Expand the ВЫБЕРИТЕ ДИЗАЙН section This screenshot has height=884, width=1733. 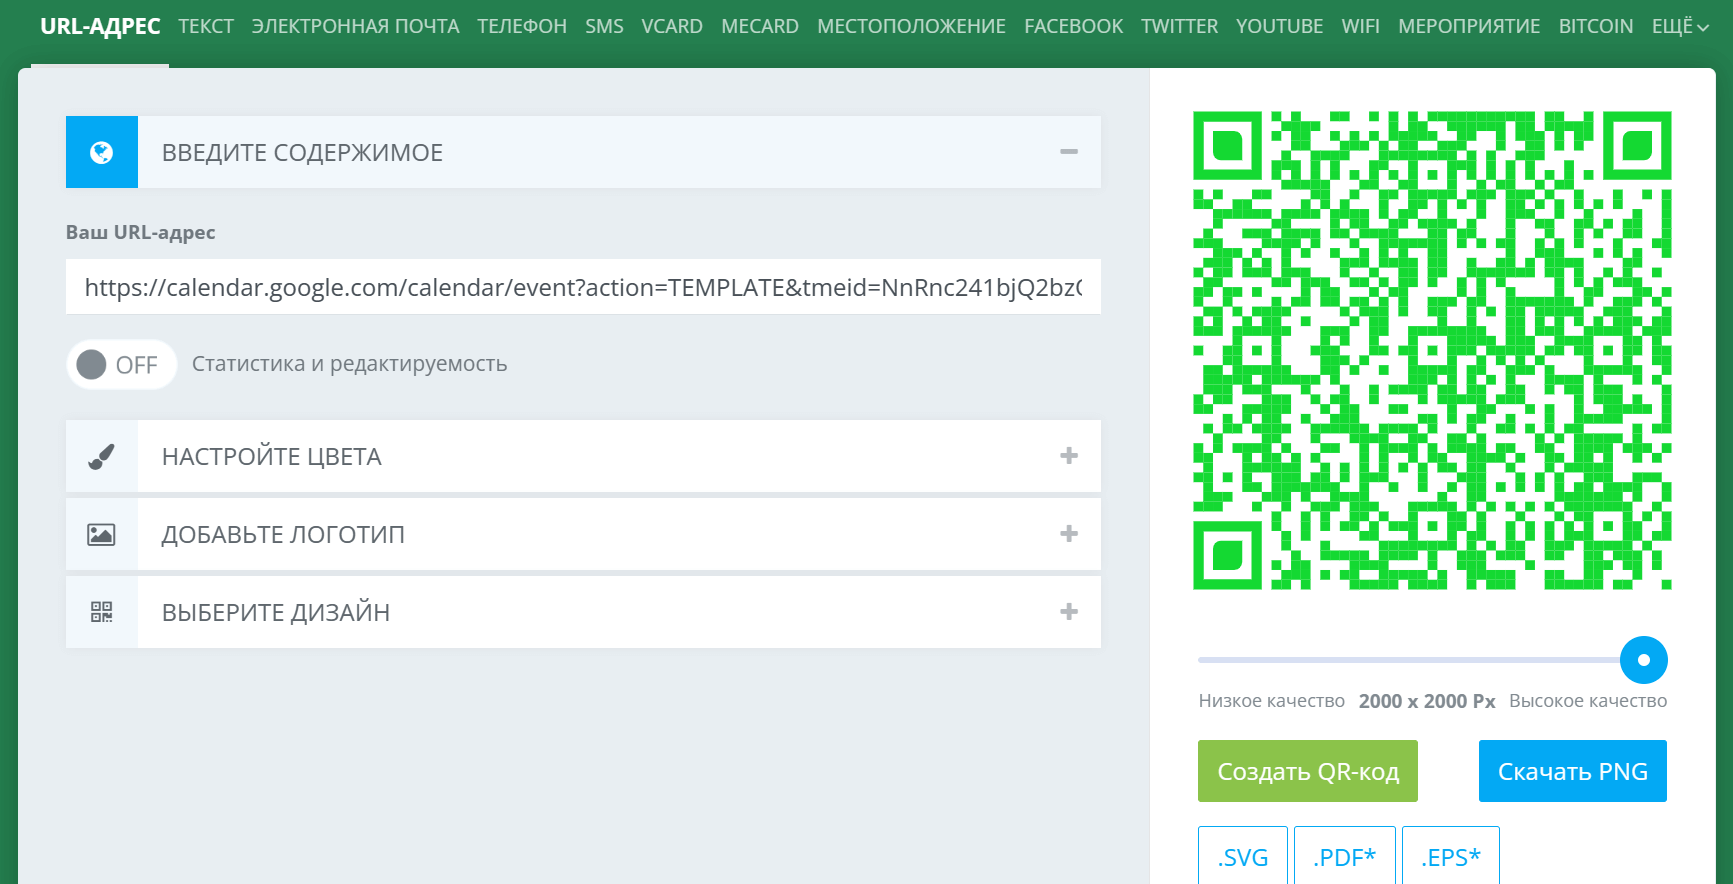[1069, 612]
